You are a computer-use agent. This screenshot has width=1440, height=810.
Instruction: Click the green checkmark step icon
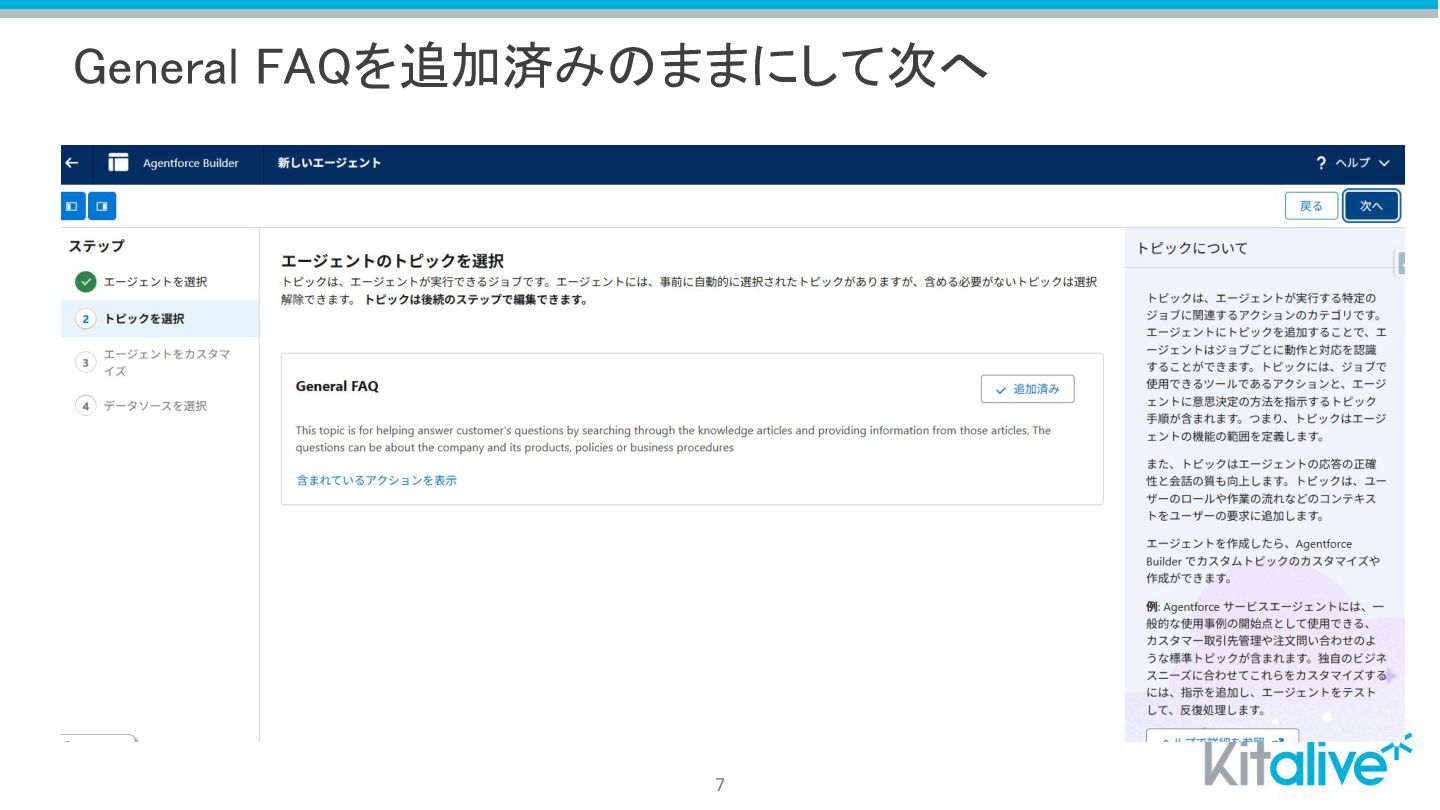coord(86,282)
